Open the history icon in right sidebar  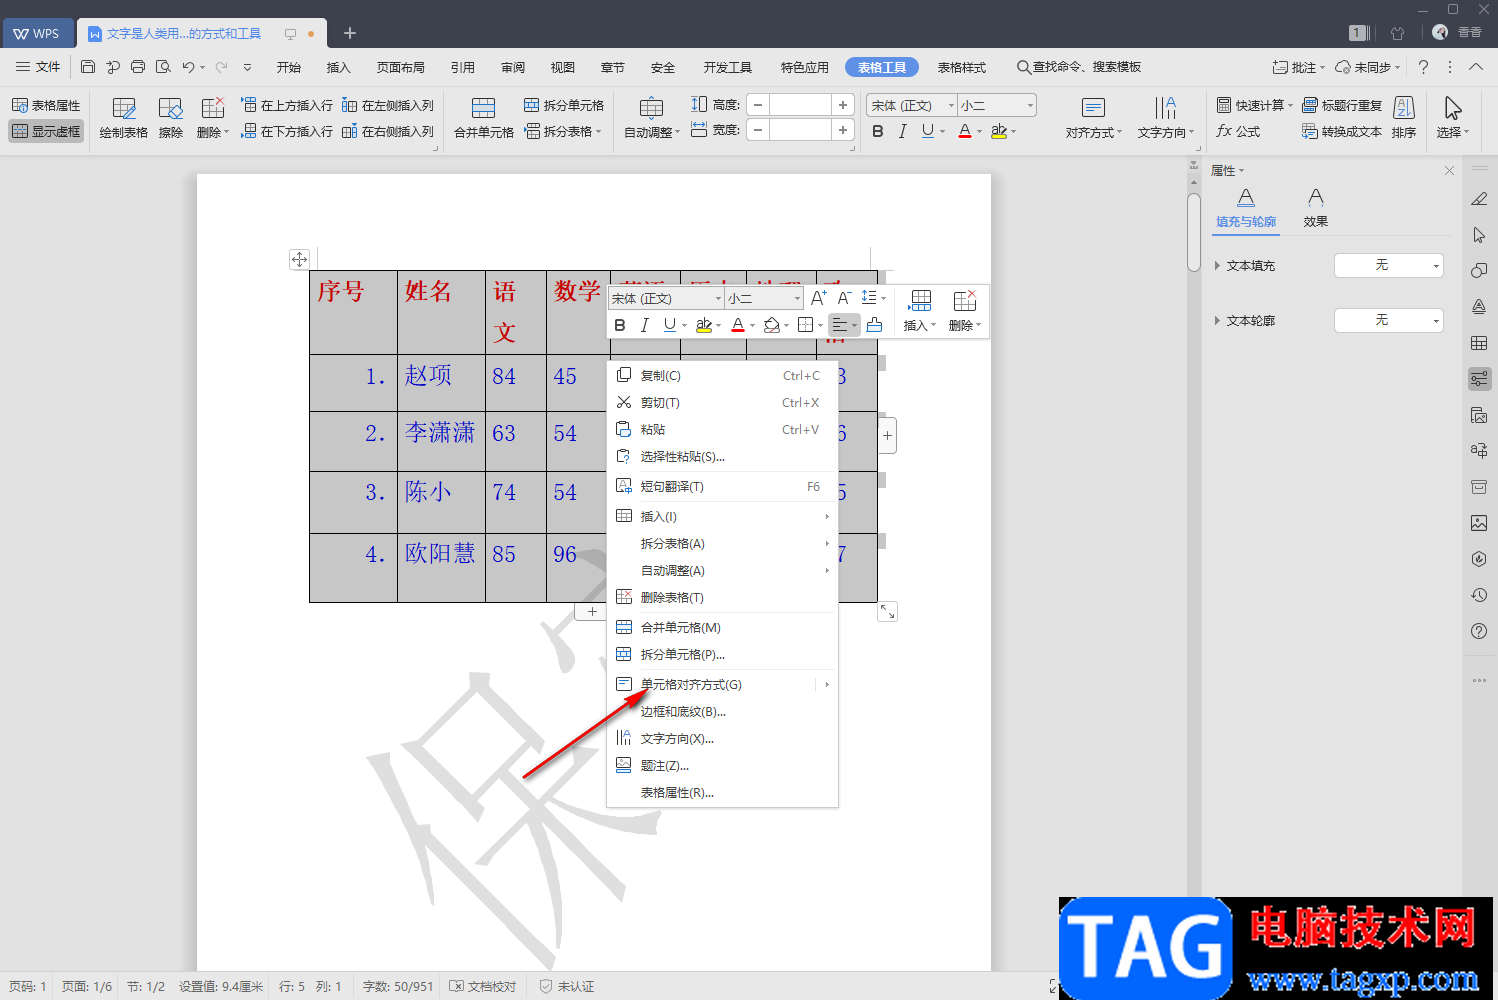pos(1479,595)
